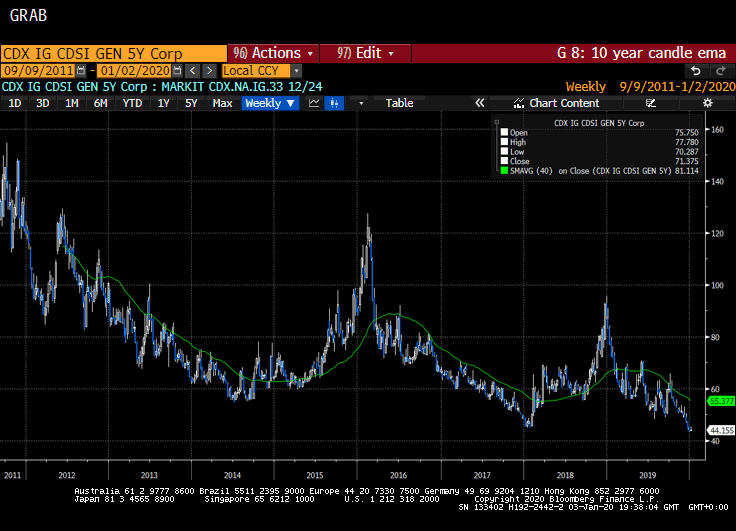Select the 1D range tab
The image size is (736, 531).
(x=15, y=103)
